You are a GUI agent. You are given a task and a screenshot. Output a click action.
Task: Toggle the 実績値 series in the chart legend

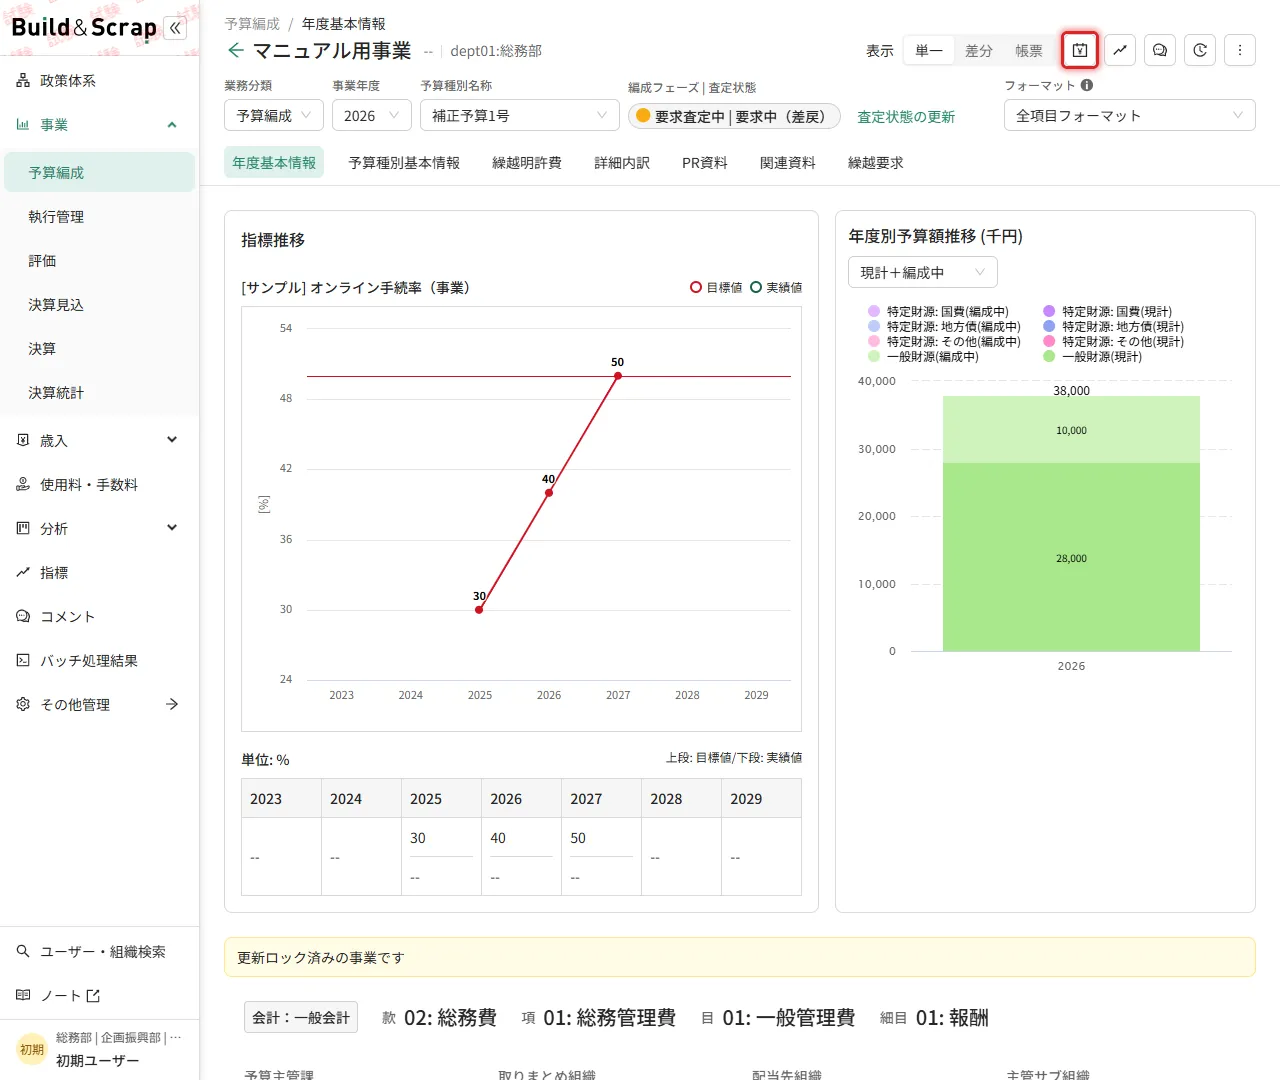[776, 288]
